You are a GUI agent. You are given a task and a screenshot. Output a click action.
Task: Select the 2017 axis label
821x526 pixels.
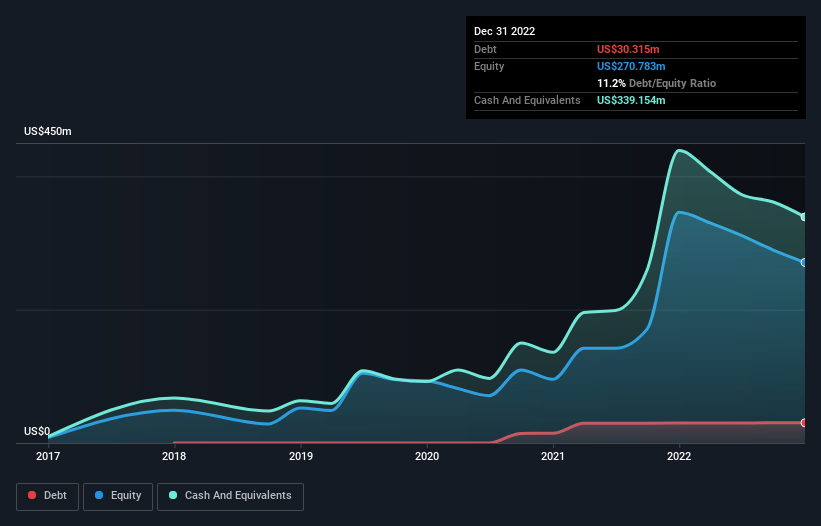(48, 456)
